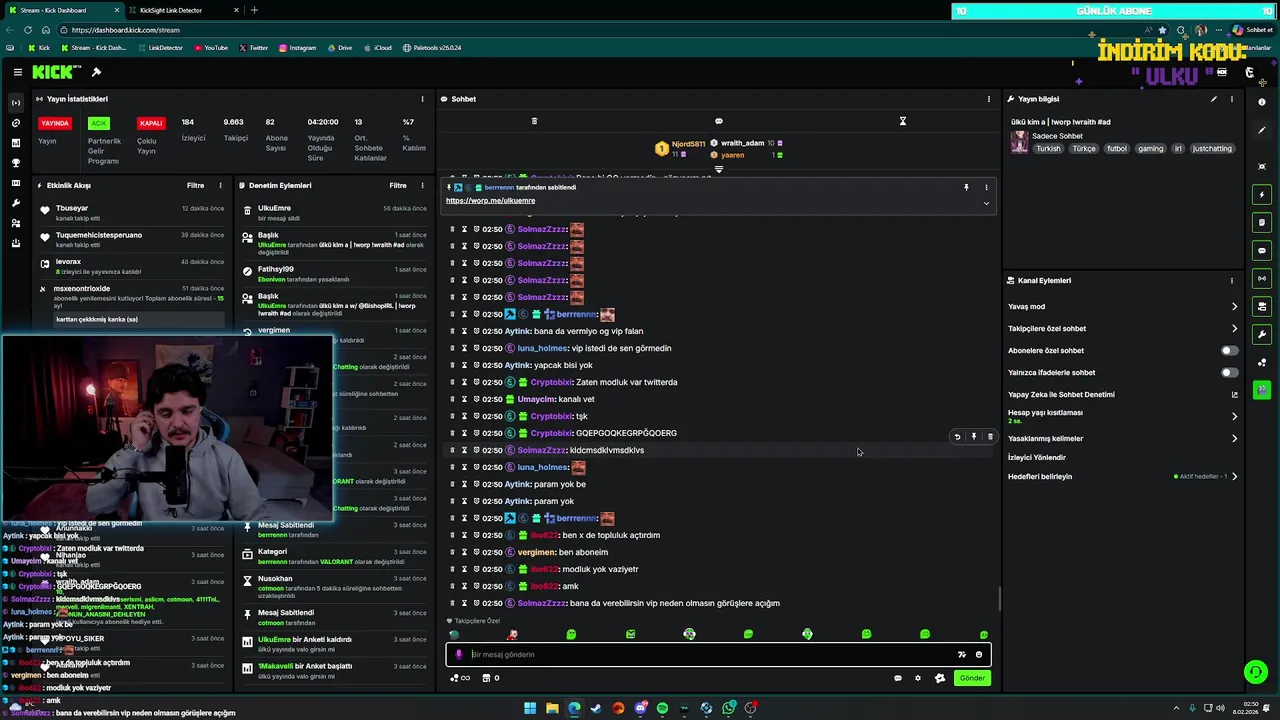1280x720 pixels.
Task: Open the link icon in left sidebar
Action: coord(15,123)
